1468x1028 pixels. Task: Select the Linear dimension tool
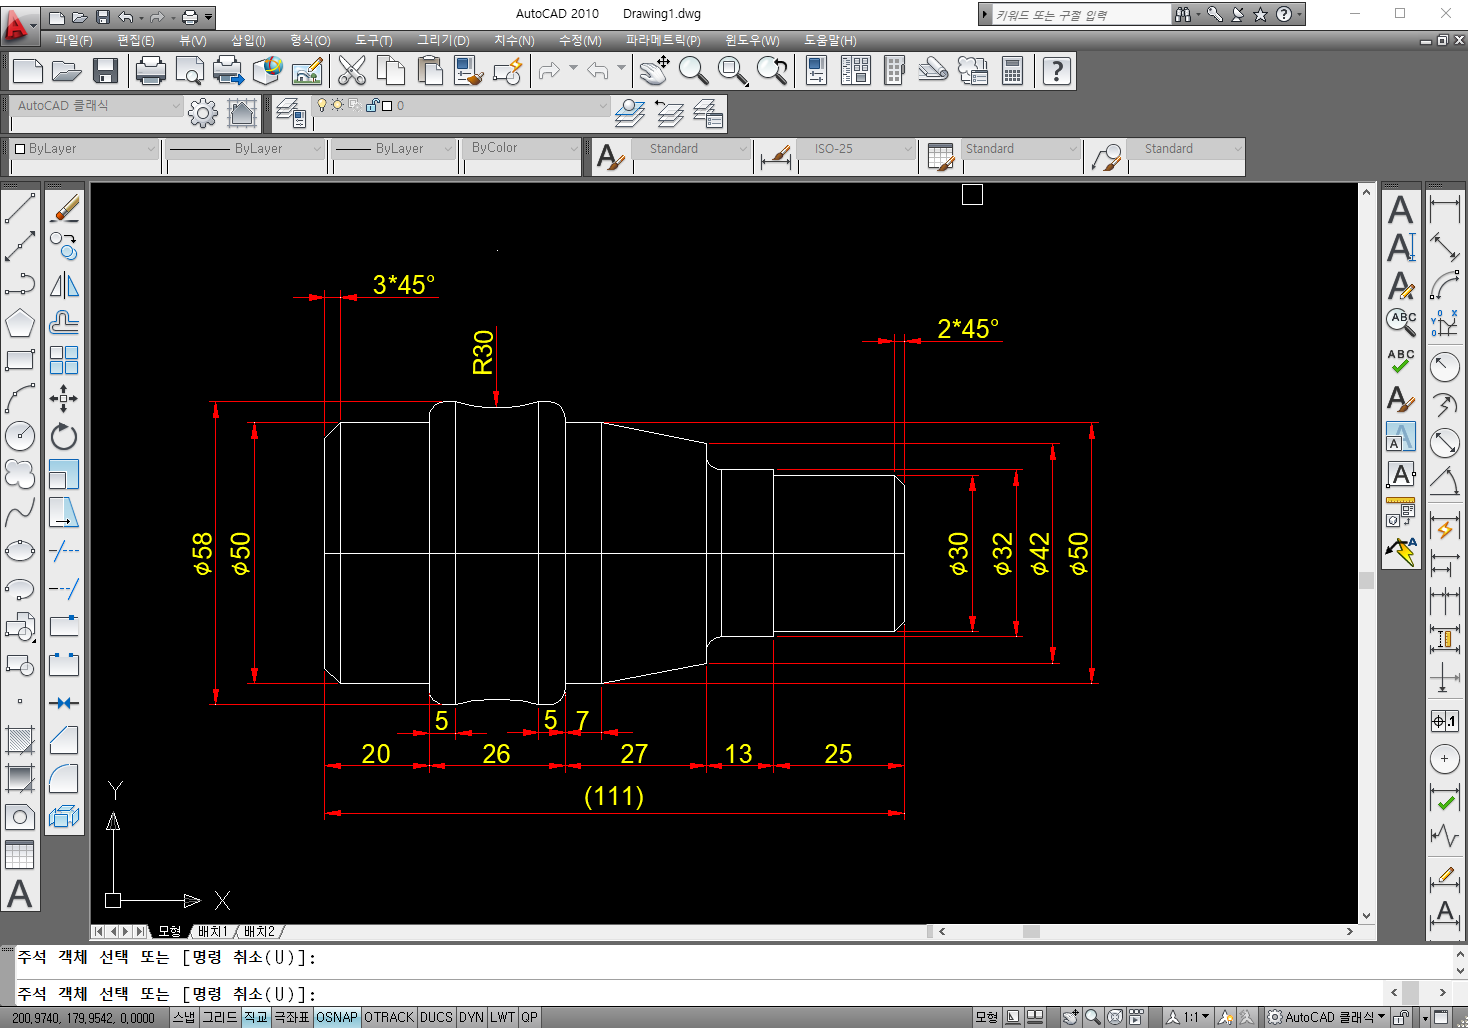click(x=1445, y=209)
